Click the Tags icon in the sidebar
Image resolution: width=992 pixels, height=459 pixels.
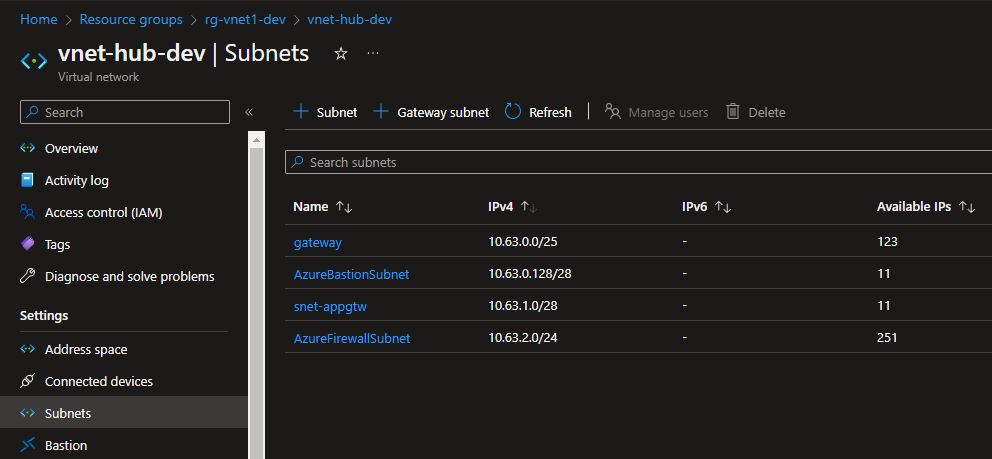(x=27, y=244)
